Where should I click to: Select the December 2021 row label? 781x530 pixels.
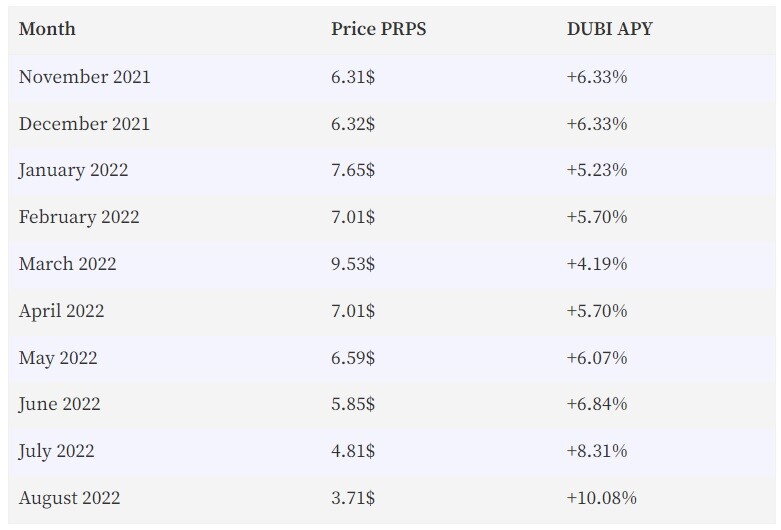click(x=84, y=124)
